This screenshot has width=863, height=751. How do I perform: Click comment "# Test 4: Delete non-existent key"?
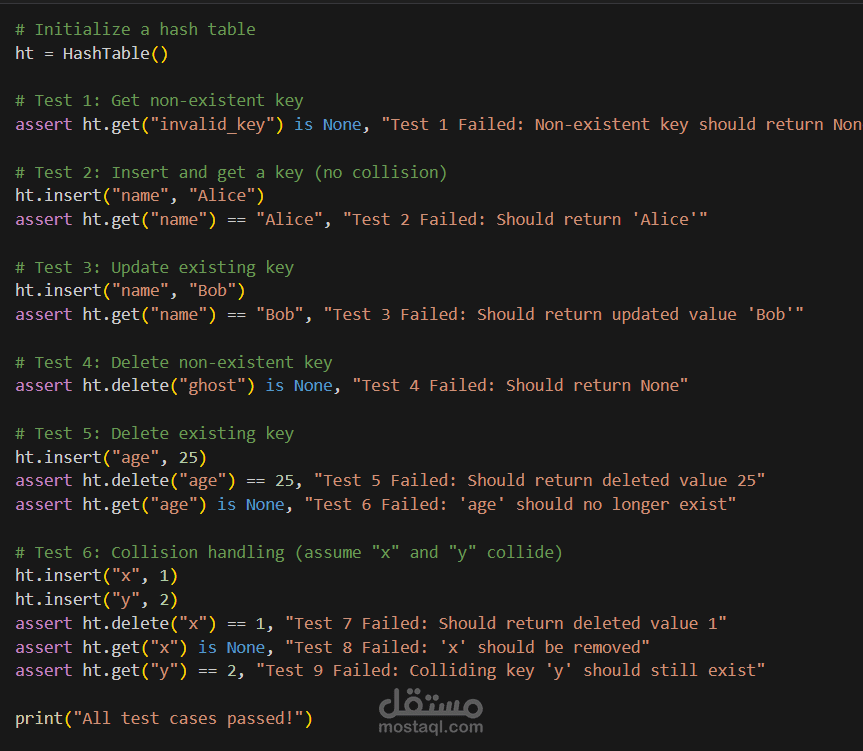coord(174,363)
